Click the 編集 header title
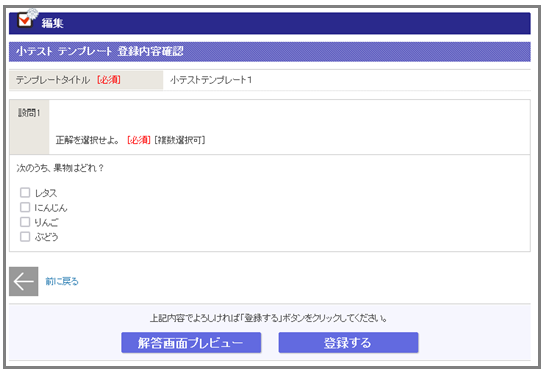This screenshot has height=372, width=544. point(52,23)
